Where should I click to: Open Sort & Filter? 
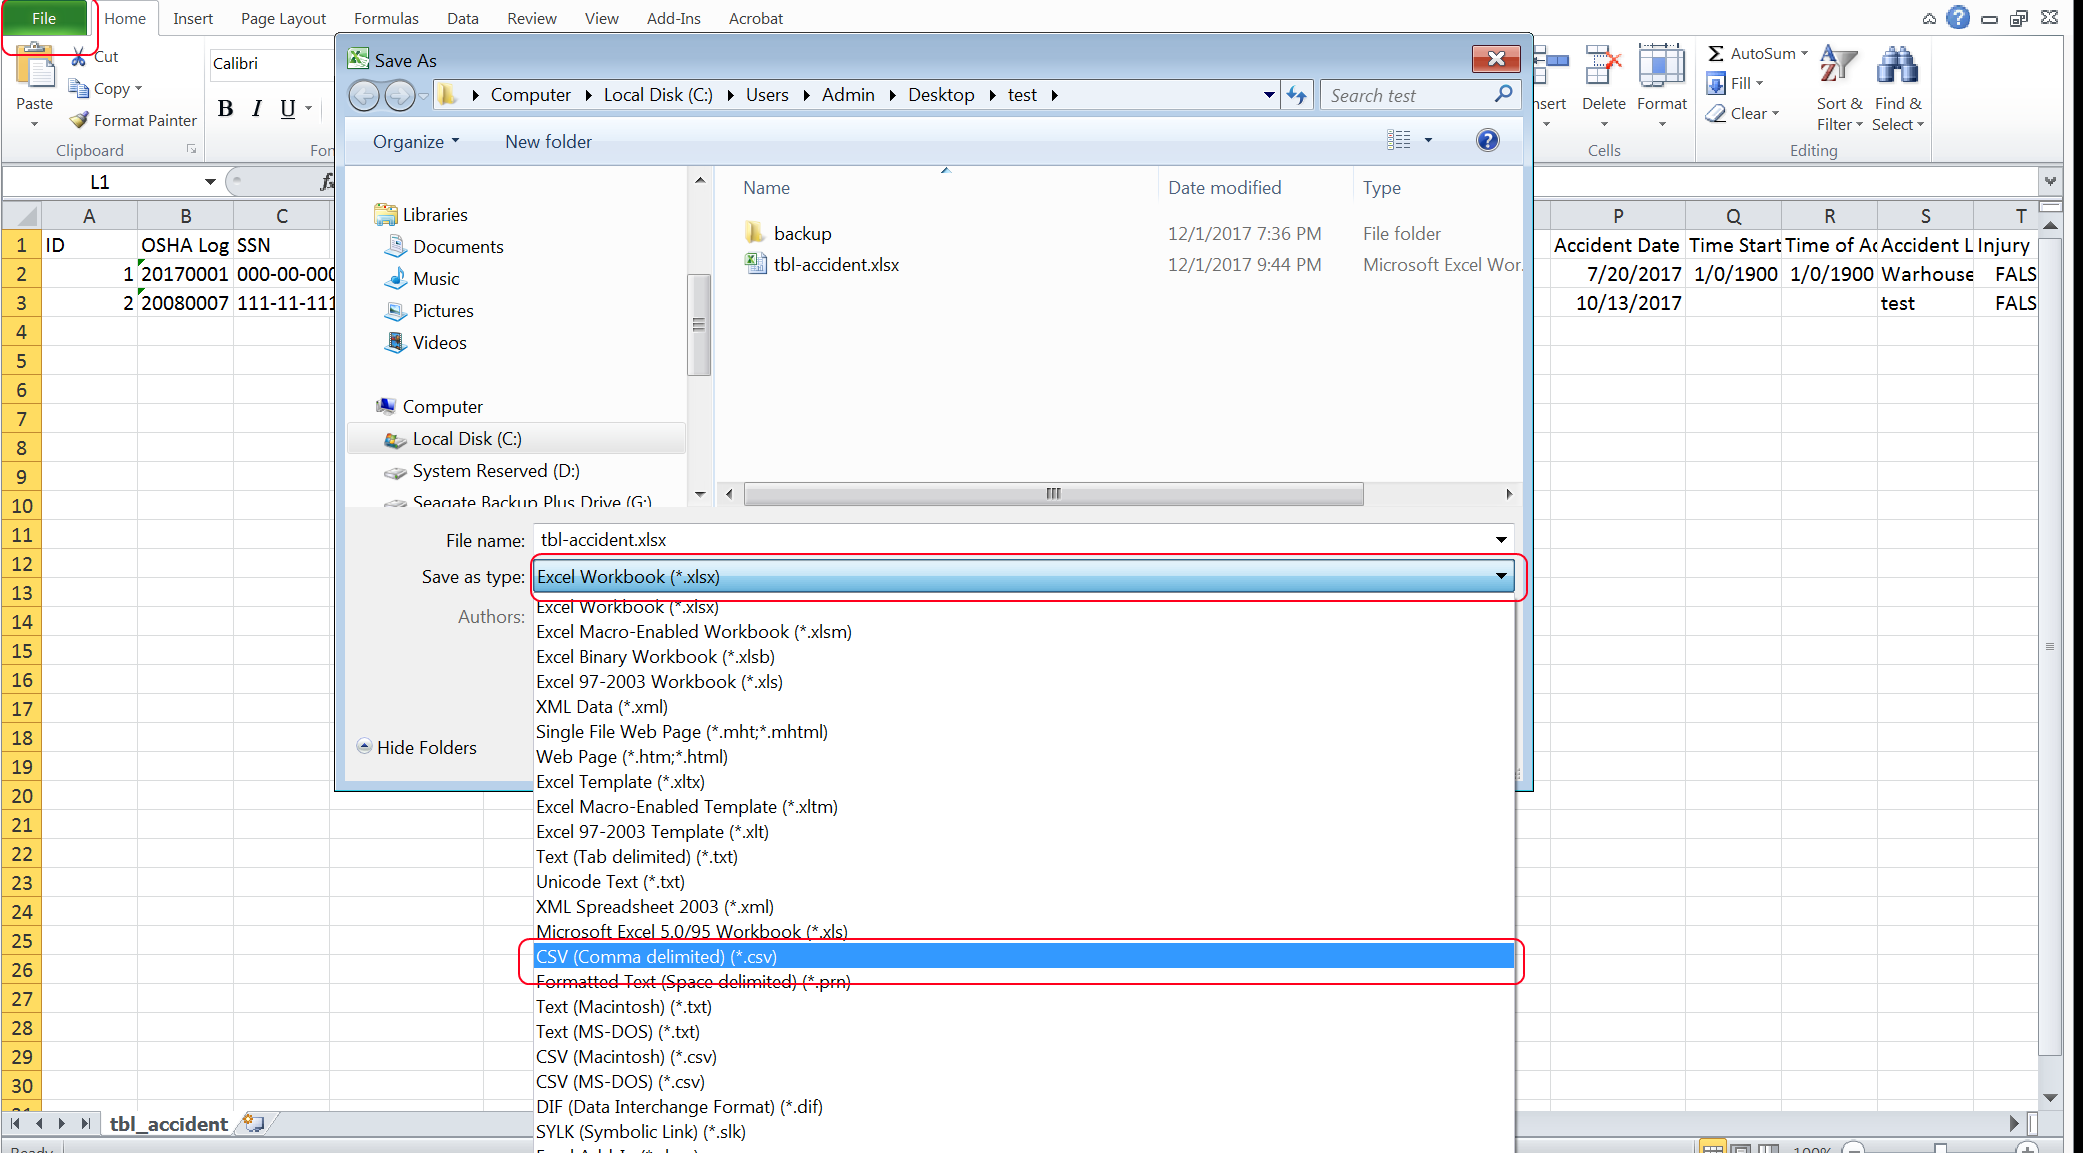click(1839, 88)
